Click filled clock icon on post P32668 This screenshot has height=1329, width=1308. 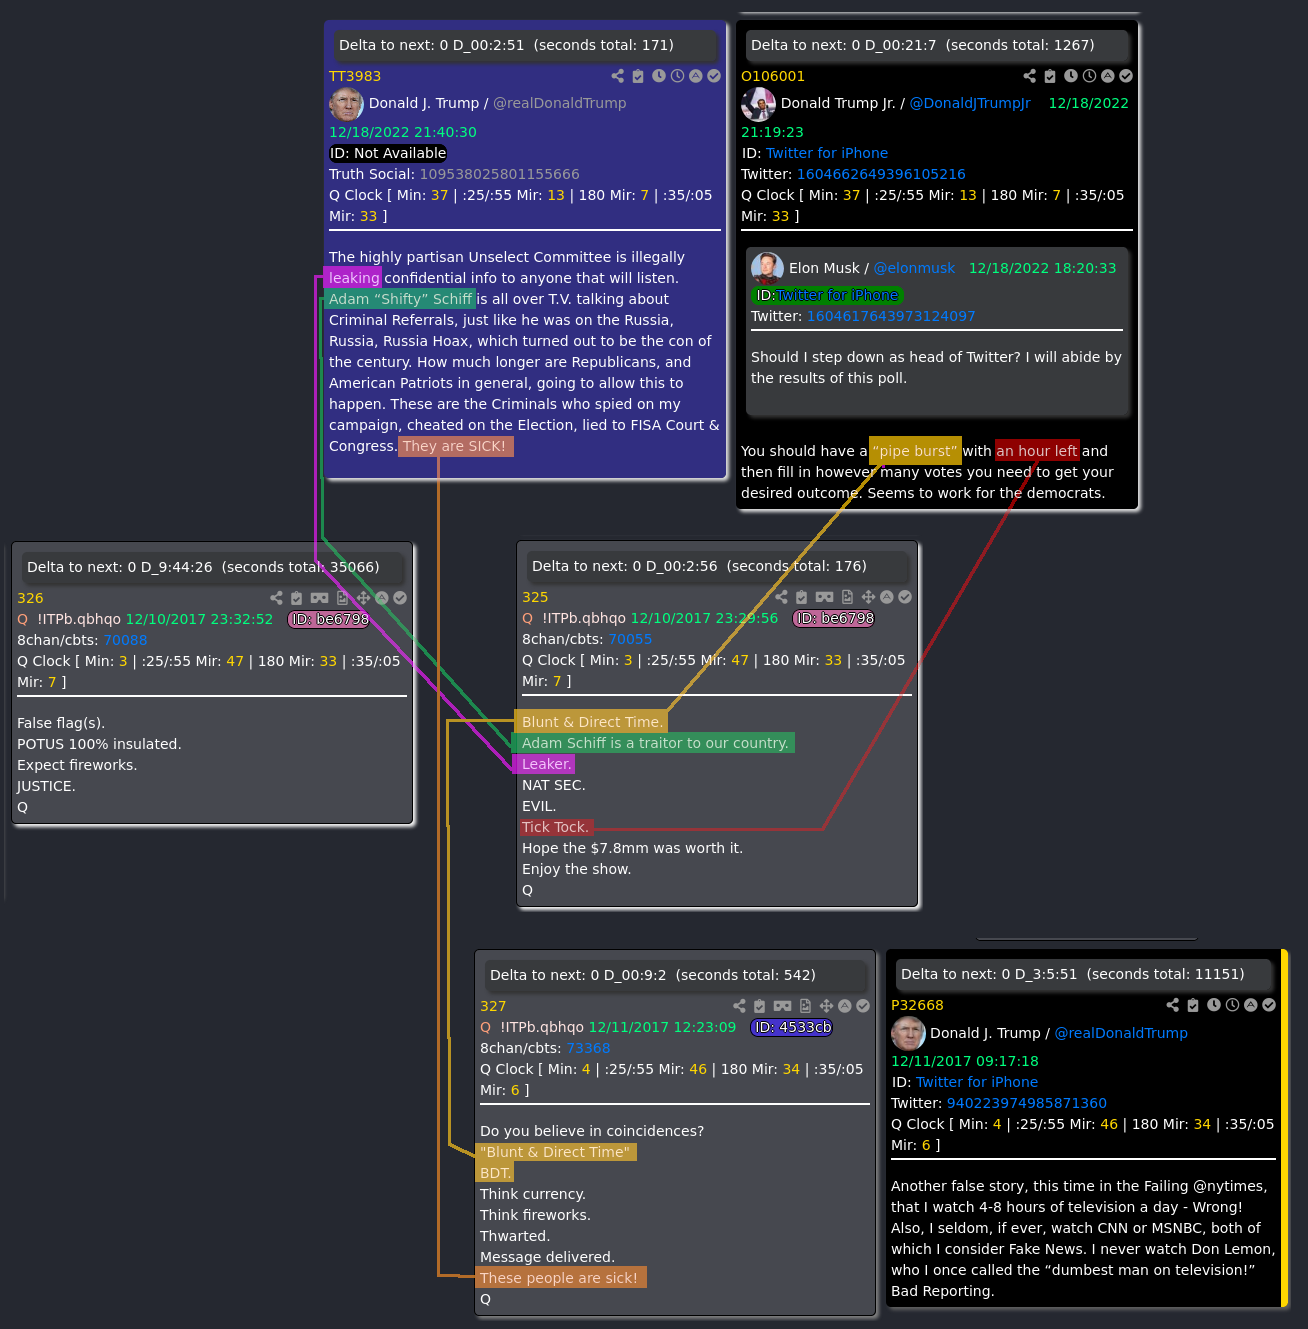pos(1214,1005)
